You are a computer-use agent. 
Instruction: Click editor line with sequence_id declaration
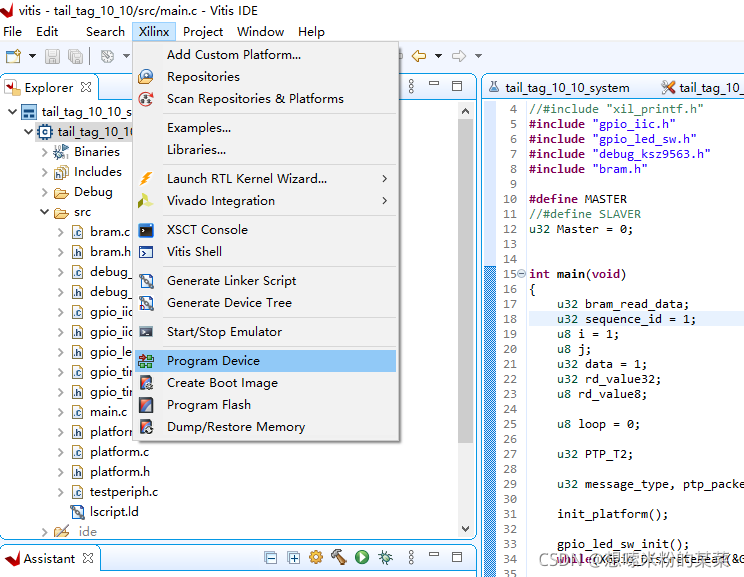pos(636,319)
